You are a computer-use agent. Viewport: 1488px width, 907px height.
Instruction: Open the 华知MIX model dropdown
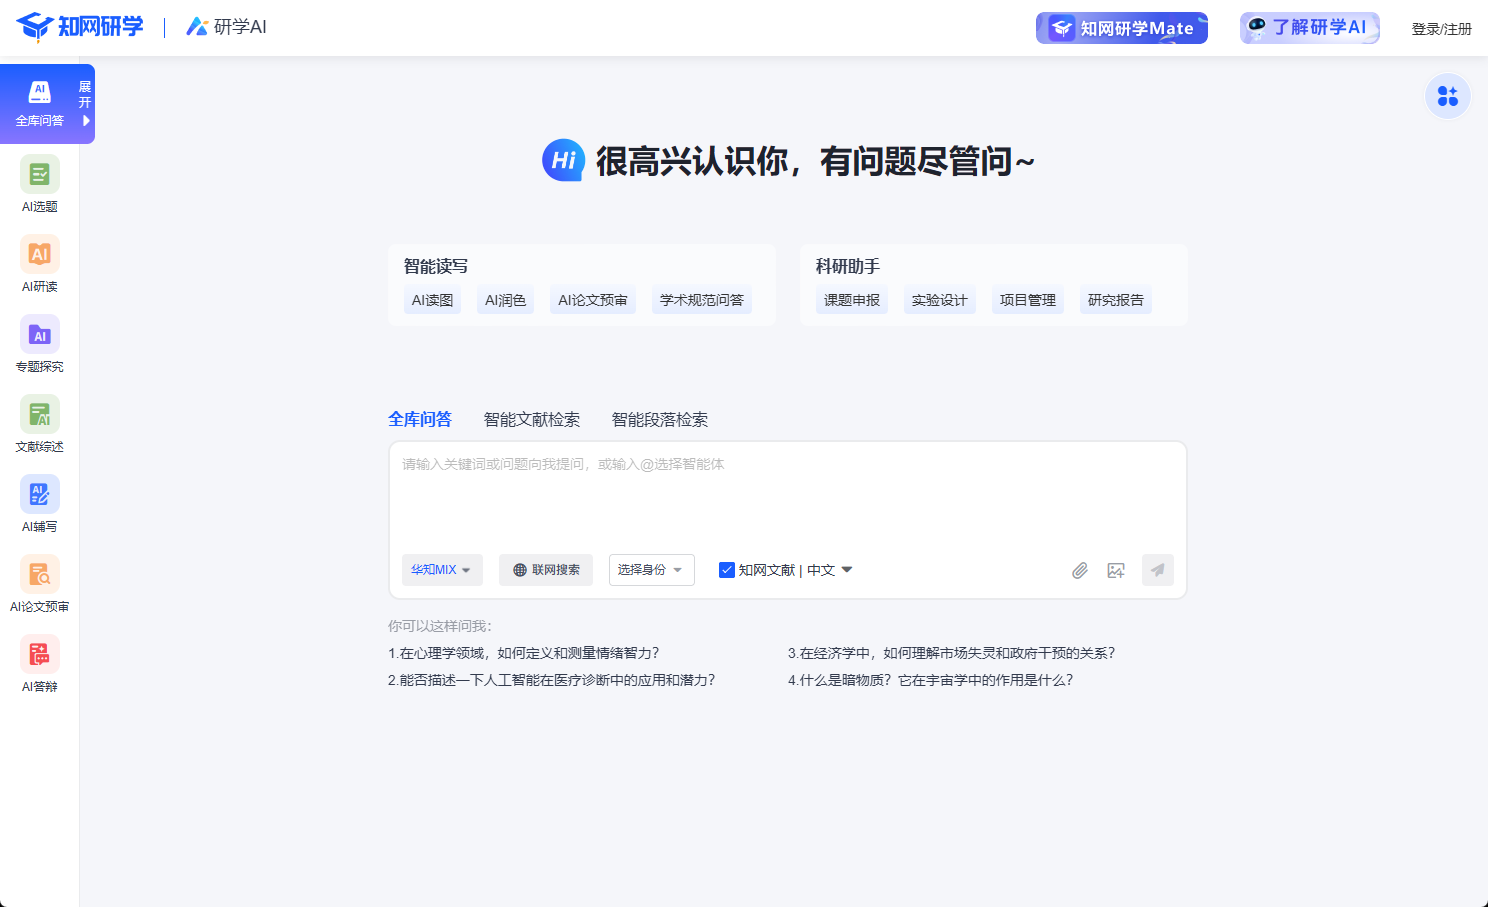[442, 570]
